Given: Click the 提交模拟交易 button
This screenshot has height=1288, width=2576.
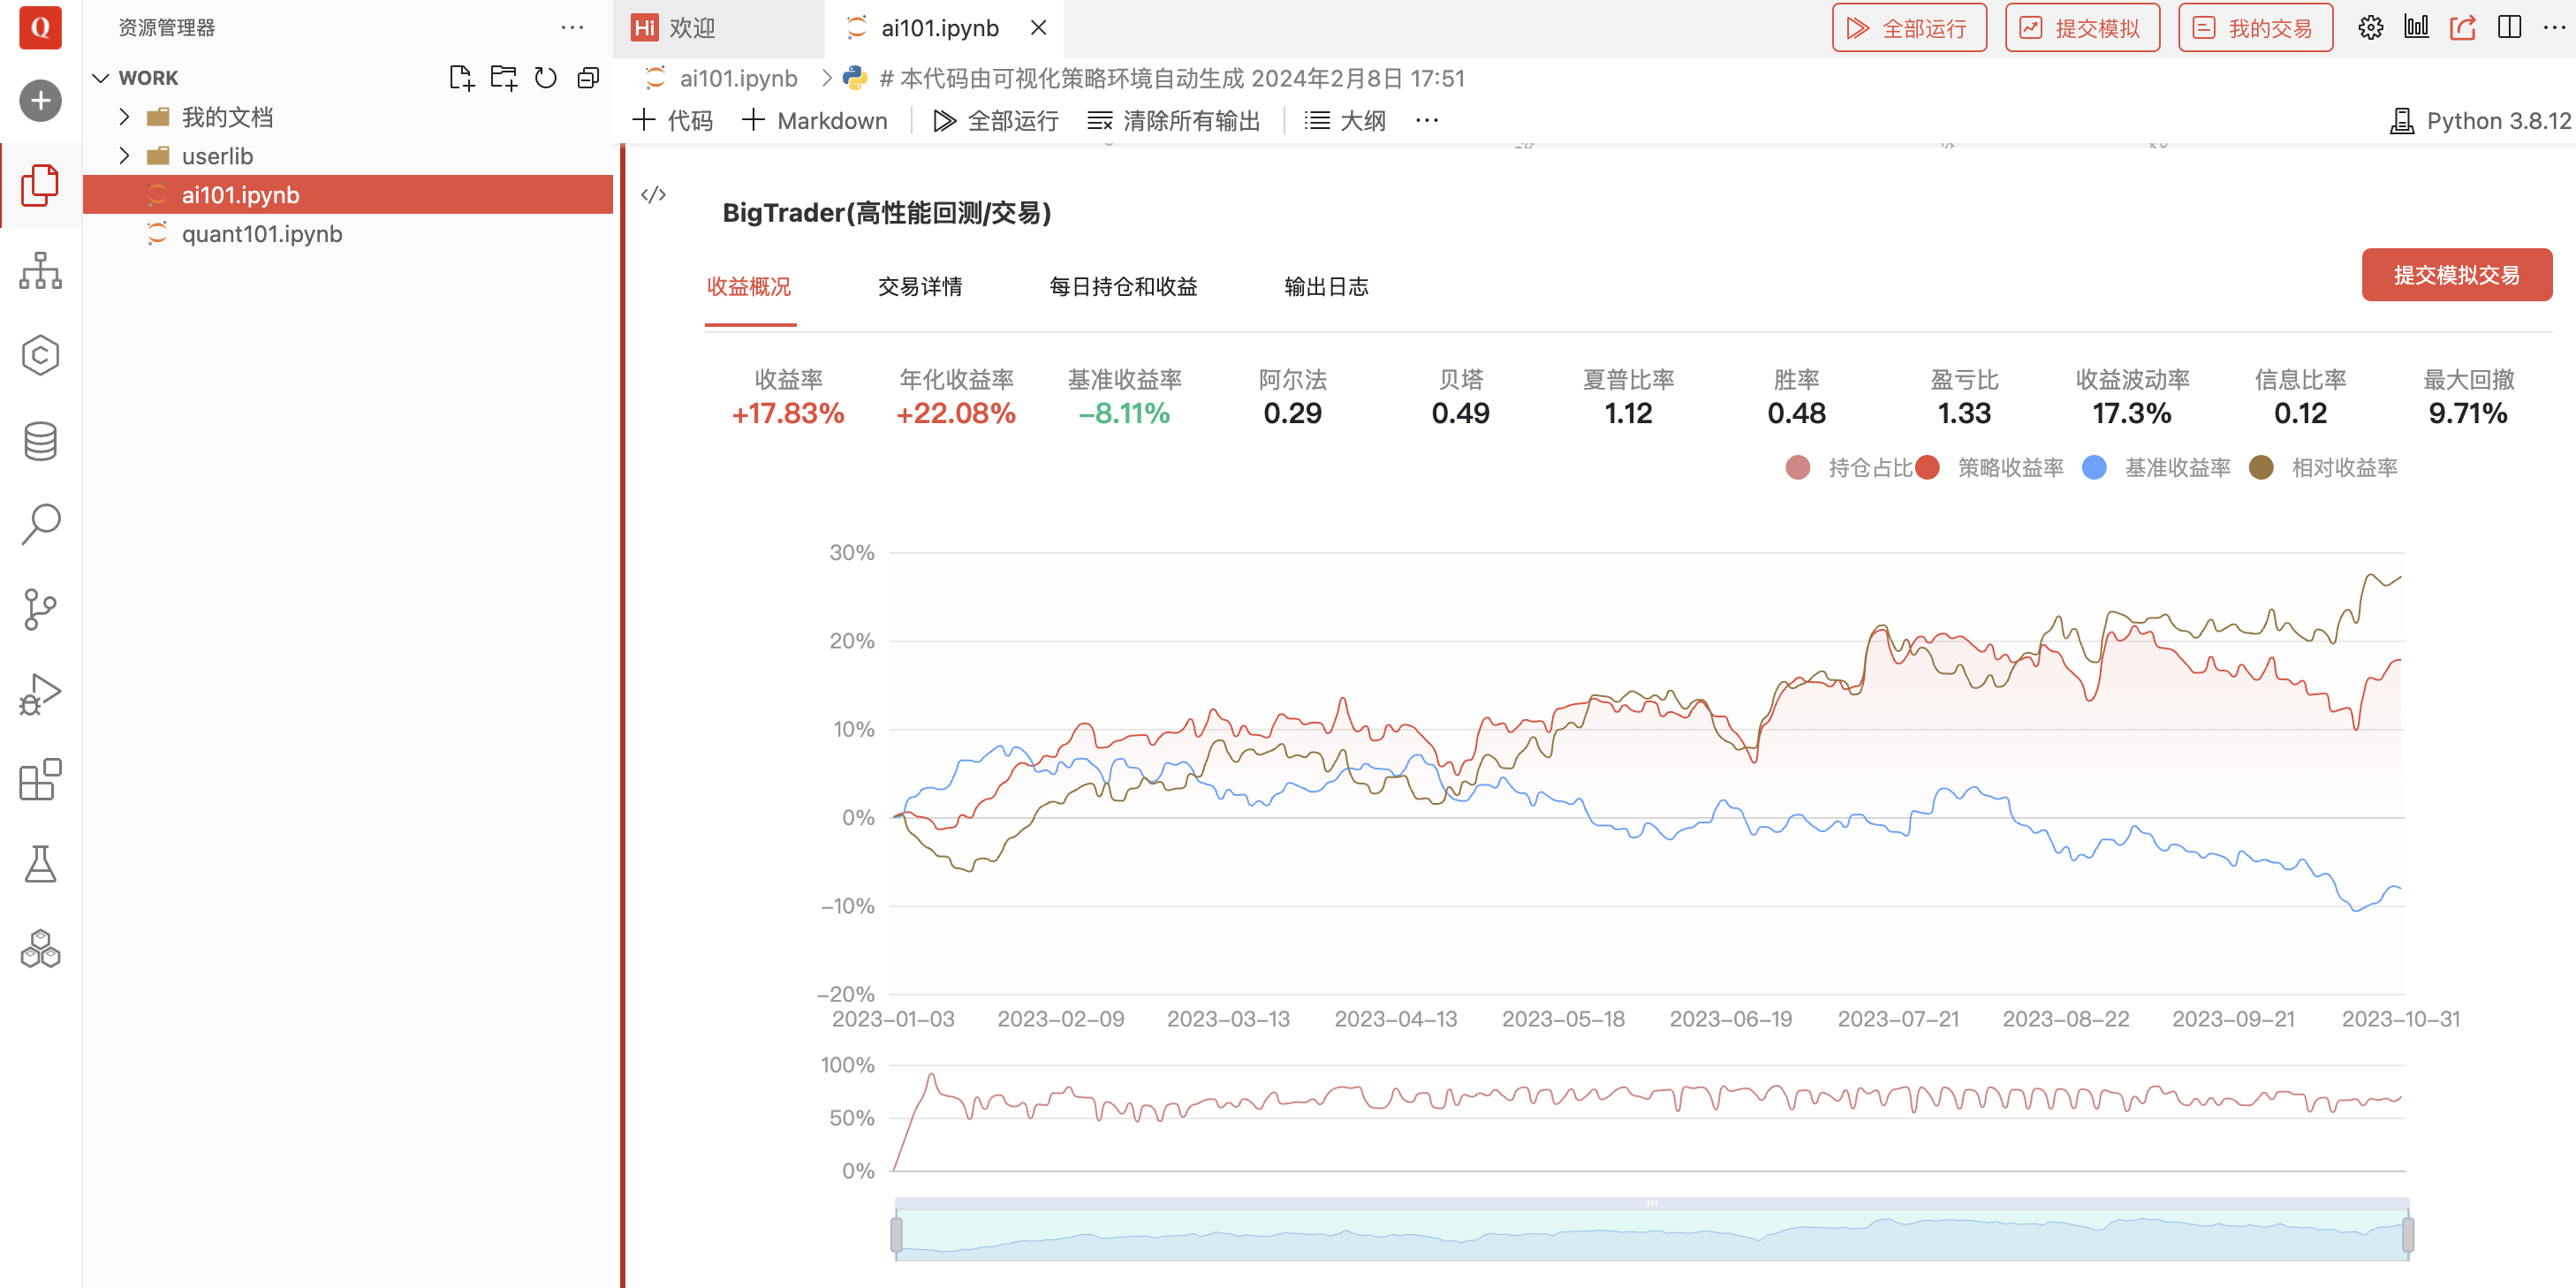Looking at the screenshot, I should coord(2455,275).
